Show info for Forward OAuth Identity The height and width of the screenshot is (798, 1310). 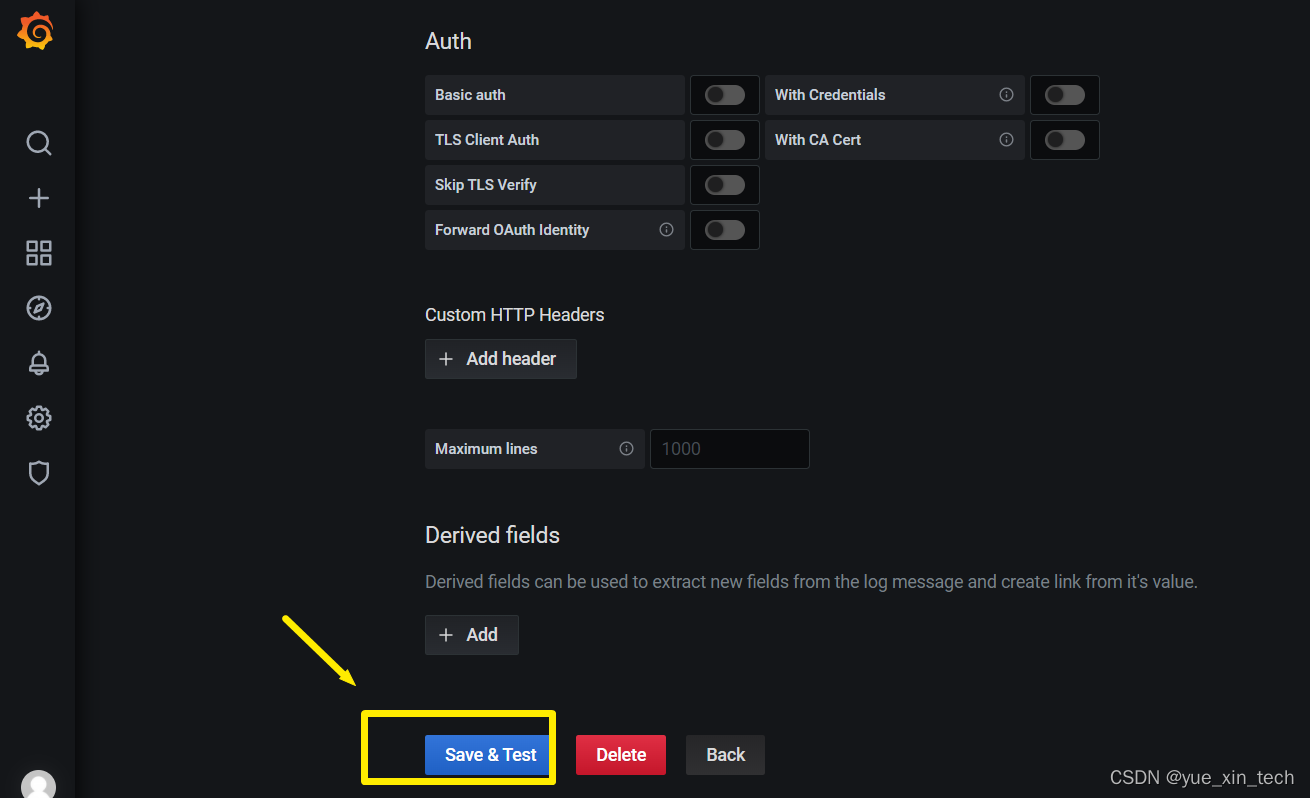pos(666,230)
